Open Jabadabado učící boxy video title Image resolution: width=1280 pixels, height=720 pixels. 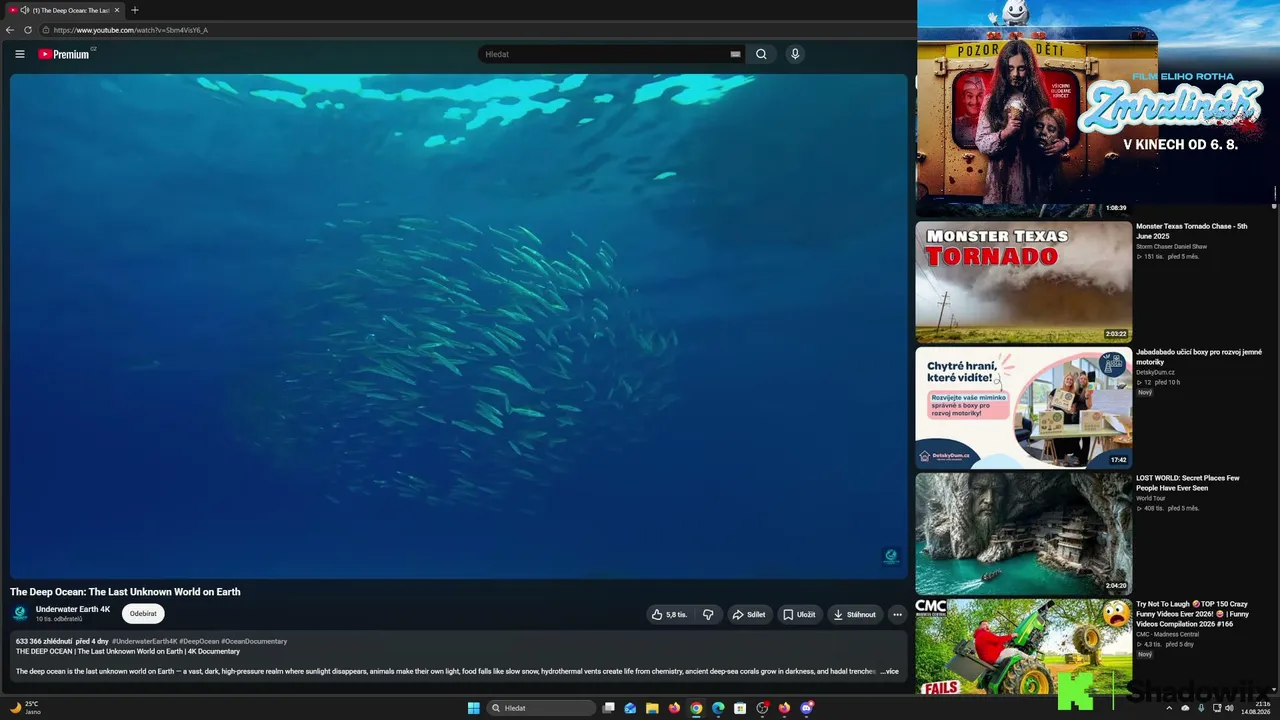1199,357
